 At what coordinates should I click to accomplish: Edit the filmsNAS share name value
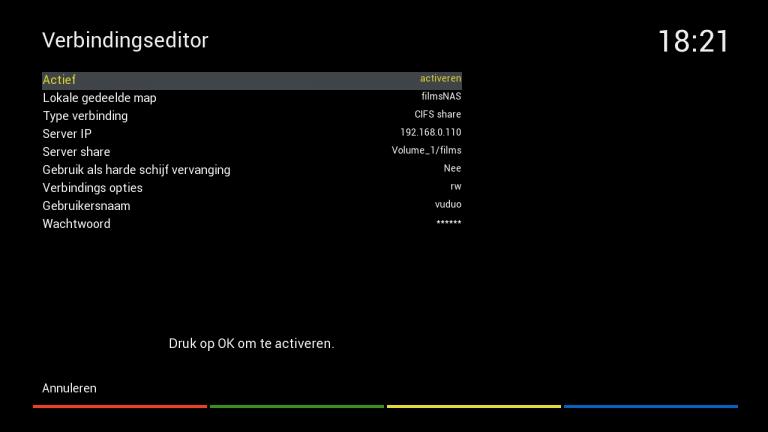coord(441,96)
